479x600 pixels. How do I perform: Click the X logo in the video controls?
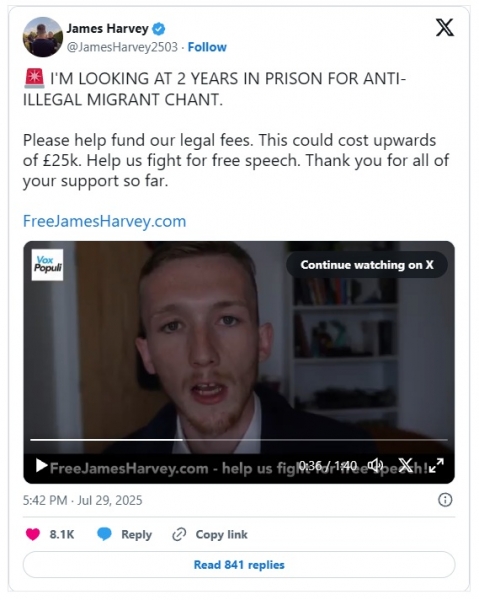tap(405, 465)
